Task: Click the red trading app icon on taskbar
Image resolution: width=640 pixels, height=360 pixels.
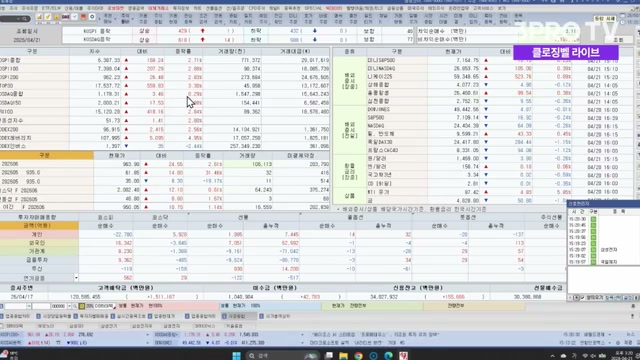Action: click(x=403, y=356)
